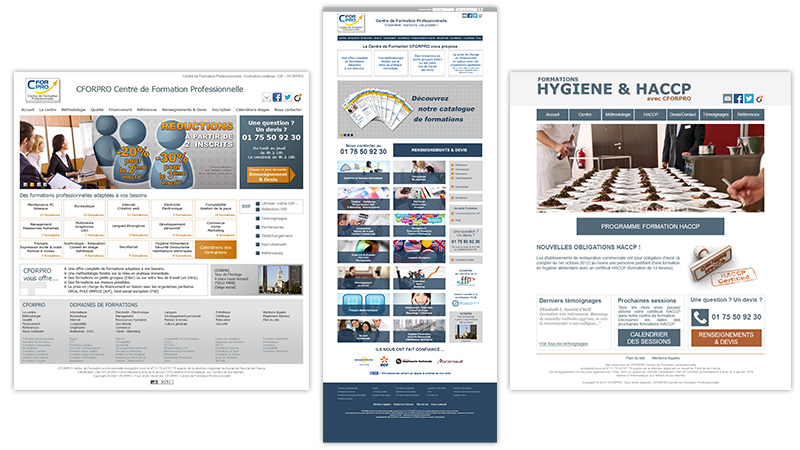Open Financement in left site menu
Screen dimensions: 800x450
tap(120, 110)
